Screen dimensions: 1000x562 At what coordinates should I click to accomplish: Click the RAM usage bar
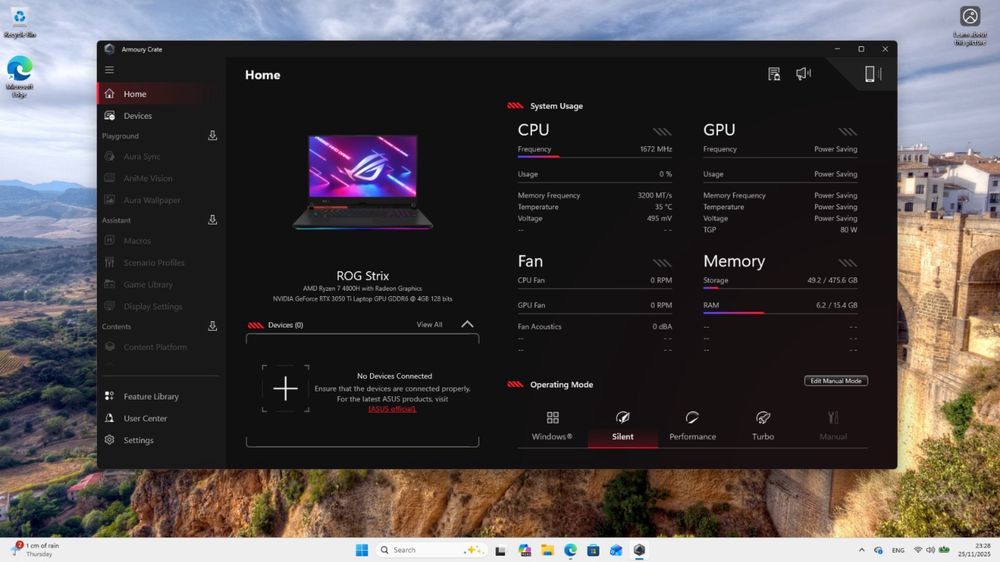[781, 313]
